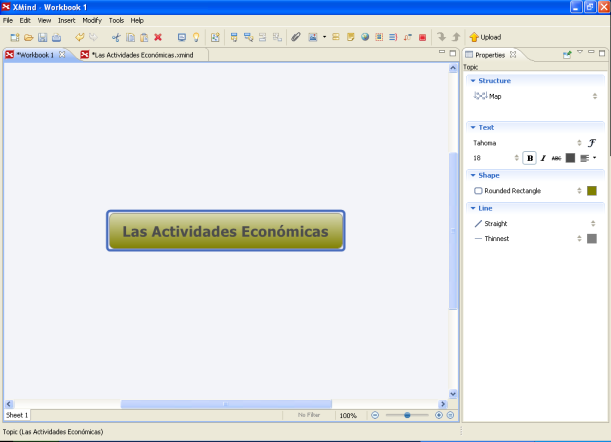Insert a topic with the Topic icon
Viewport: 611px width, 442px height.
pyautogui.click(x=234, y=37)
